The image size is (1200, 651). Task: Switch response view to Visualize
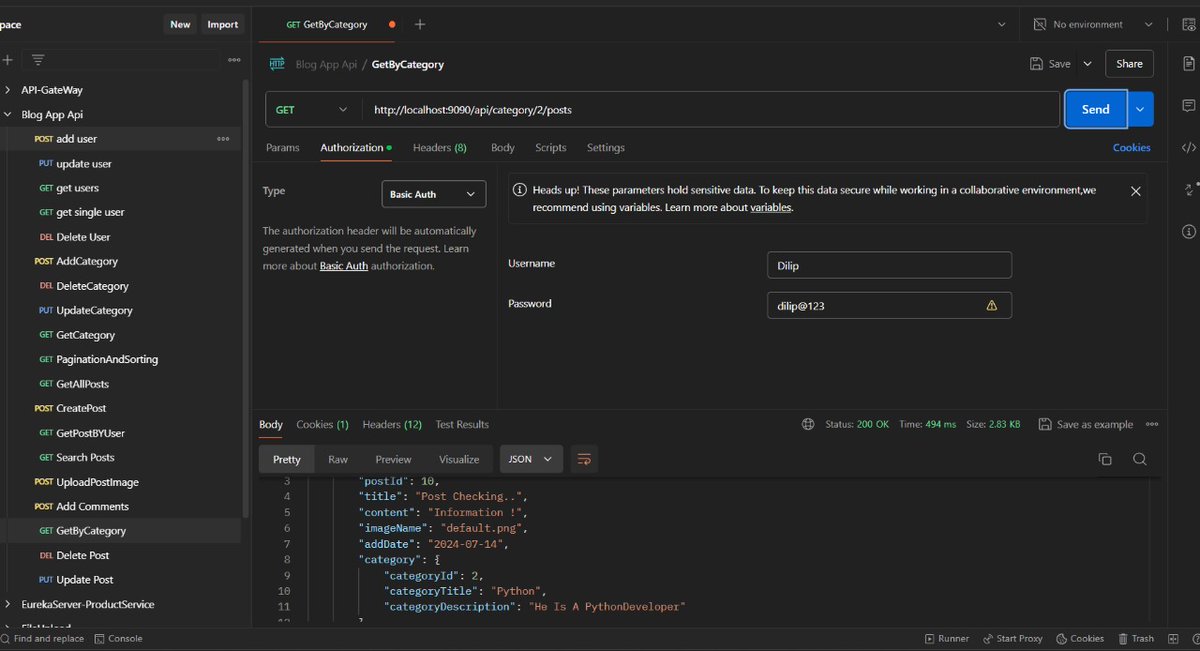point(459,459)
